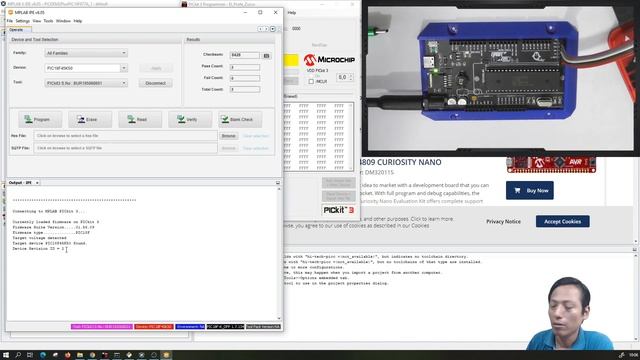Open Microsoft Edge from the taskbar
The width and height of the screenshot is (640, 360).
click(x=43, y=355)
